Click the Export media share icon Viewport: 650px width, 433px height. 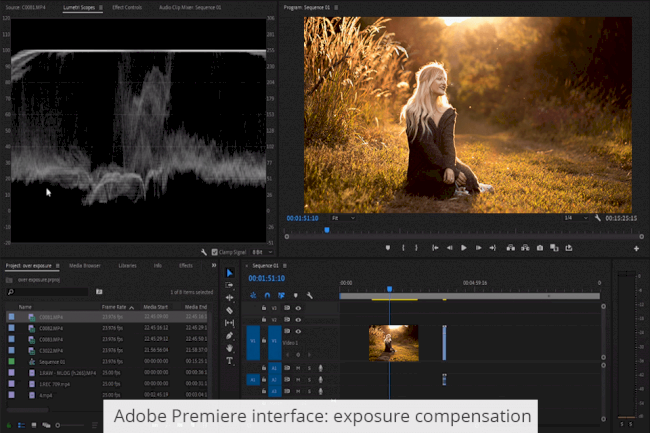[x=569, y=248]
